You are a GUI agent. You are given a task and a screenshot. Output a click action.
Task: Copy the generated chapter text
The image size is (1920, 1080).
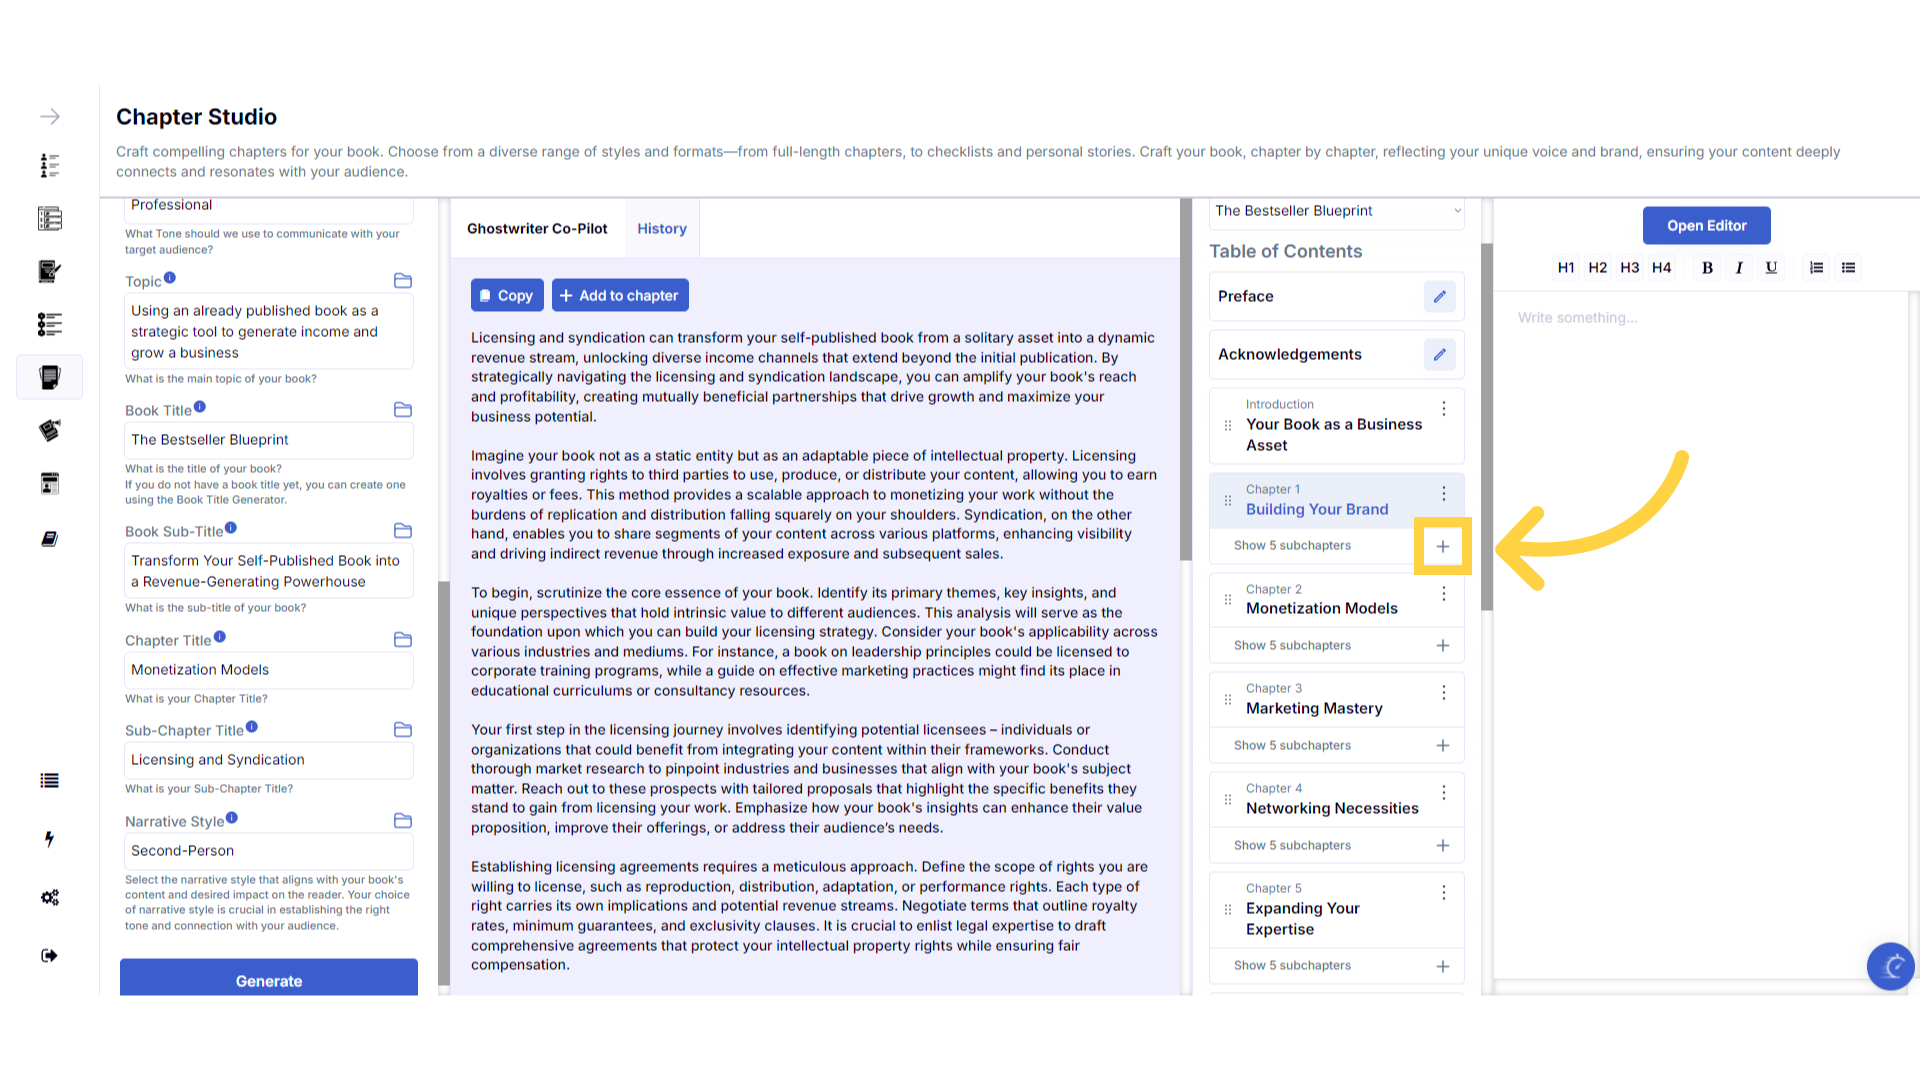pyautogui.click(x=507, y=296)
